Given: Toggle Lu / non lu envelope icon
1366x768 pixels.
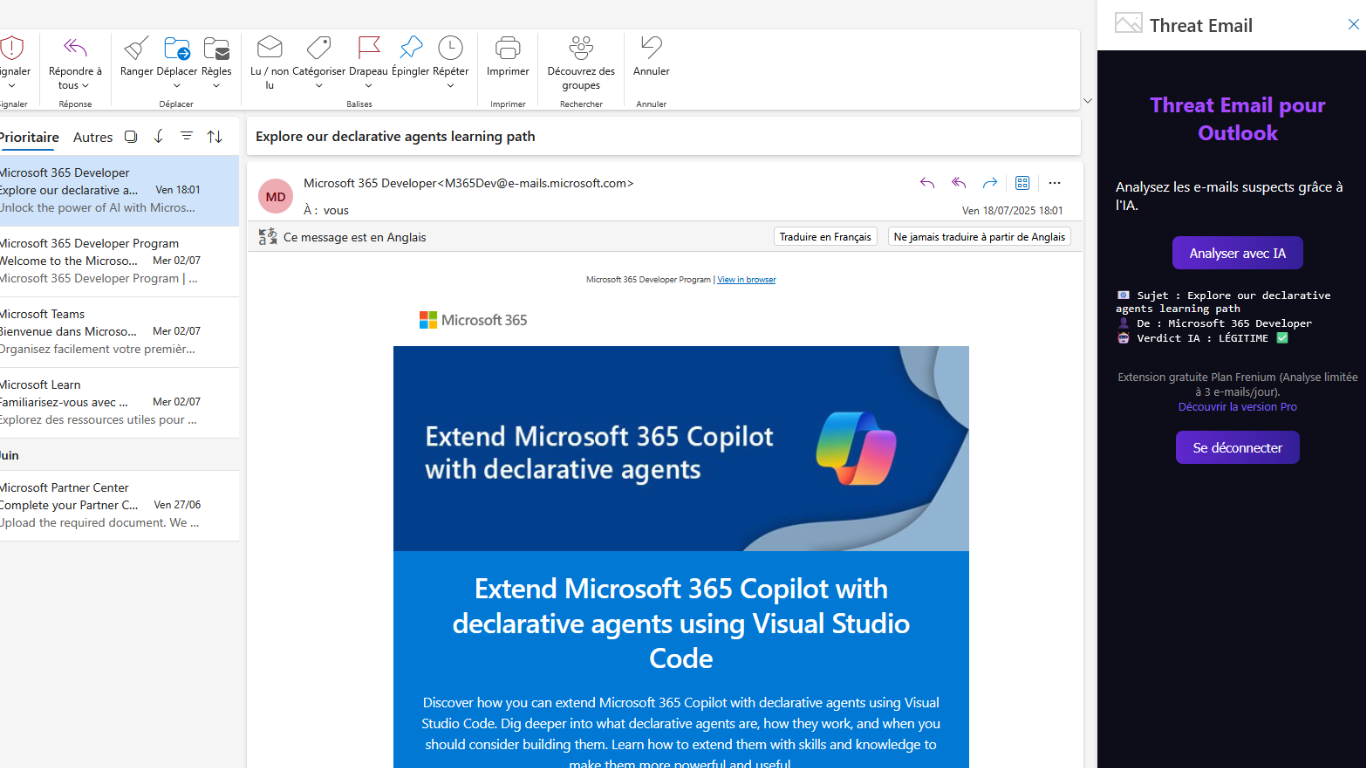Looking at the screenshot, I should [x=269, y=47].
